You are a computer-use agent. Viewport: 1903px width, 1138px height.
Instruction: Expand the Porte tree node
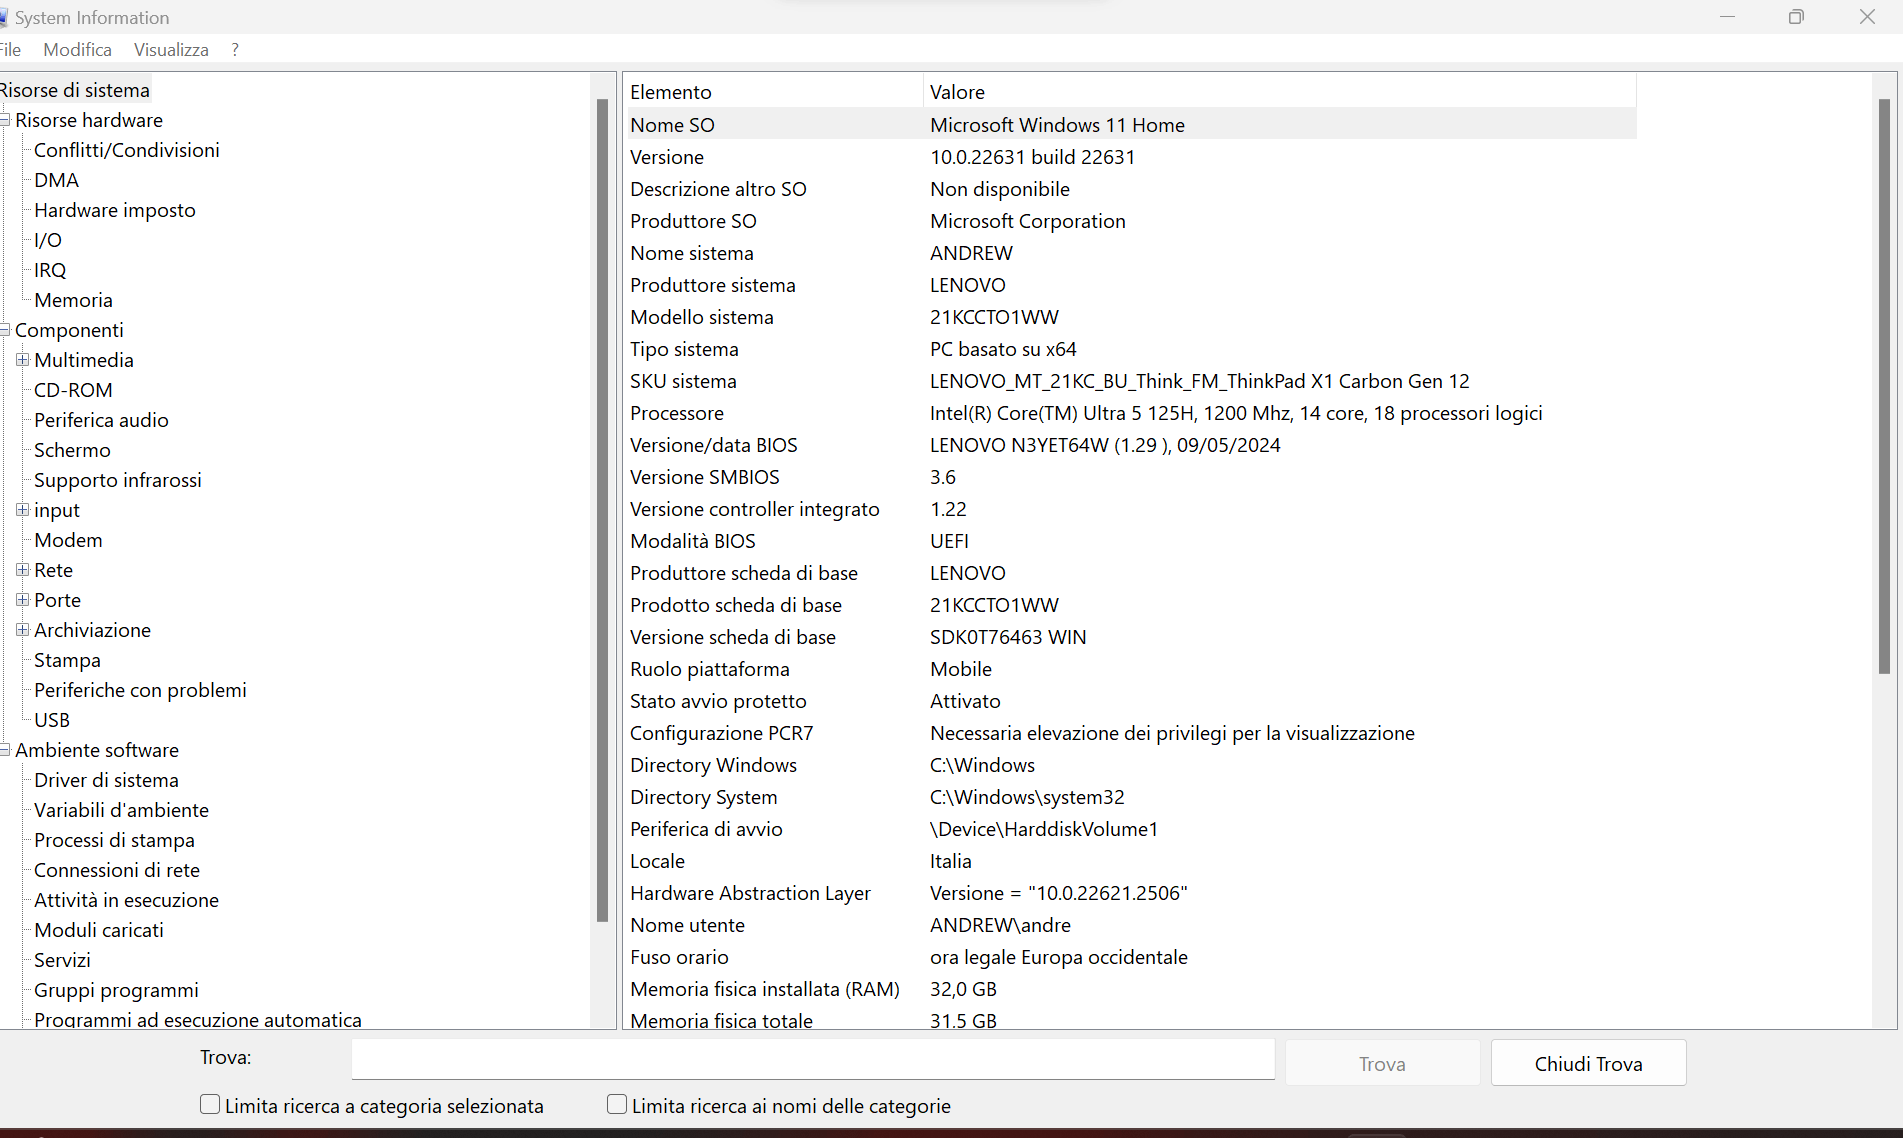point(22,600)
